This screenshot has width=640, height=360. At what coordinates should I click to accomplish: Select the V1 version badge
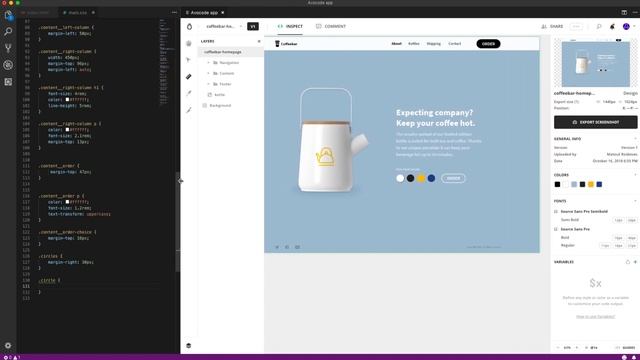(253, 27)
